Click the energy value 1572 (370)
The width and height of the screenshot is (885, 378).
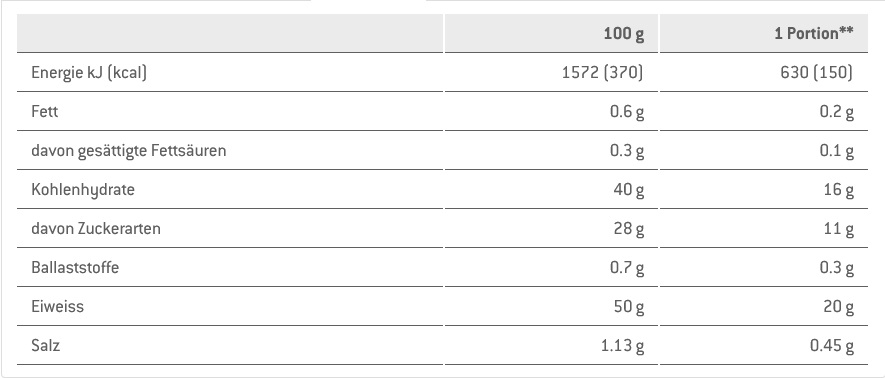[603, 73]
